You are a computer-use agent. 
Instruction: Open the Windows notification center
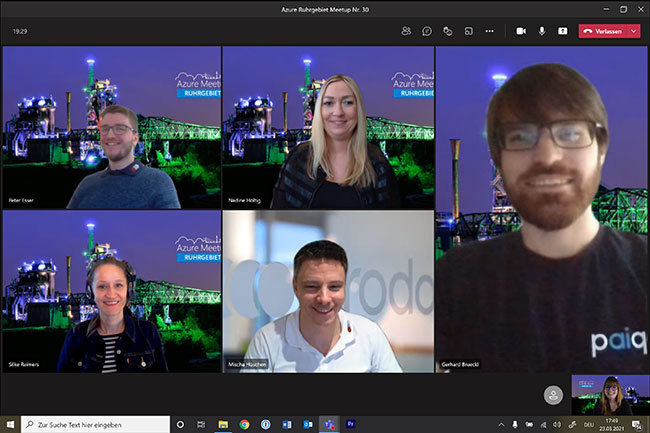point(636,425)
